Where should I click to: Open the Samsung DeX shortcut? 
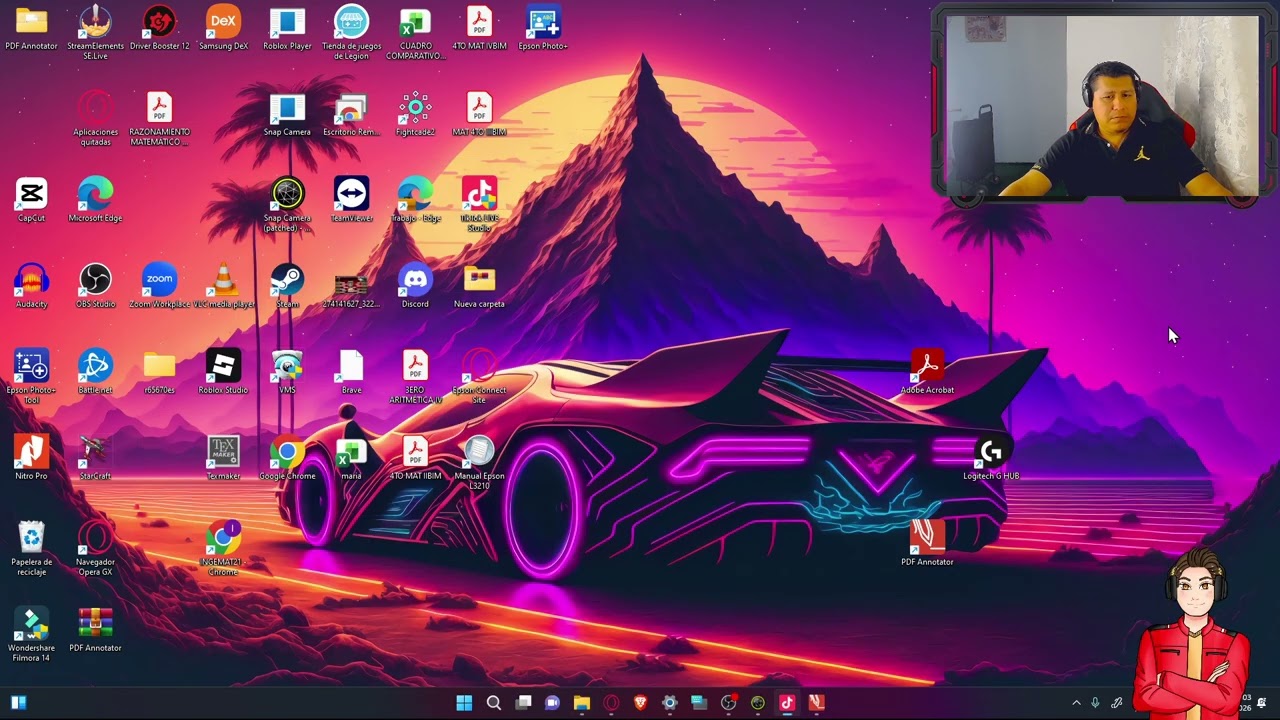pos(223,28)
